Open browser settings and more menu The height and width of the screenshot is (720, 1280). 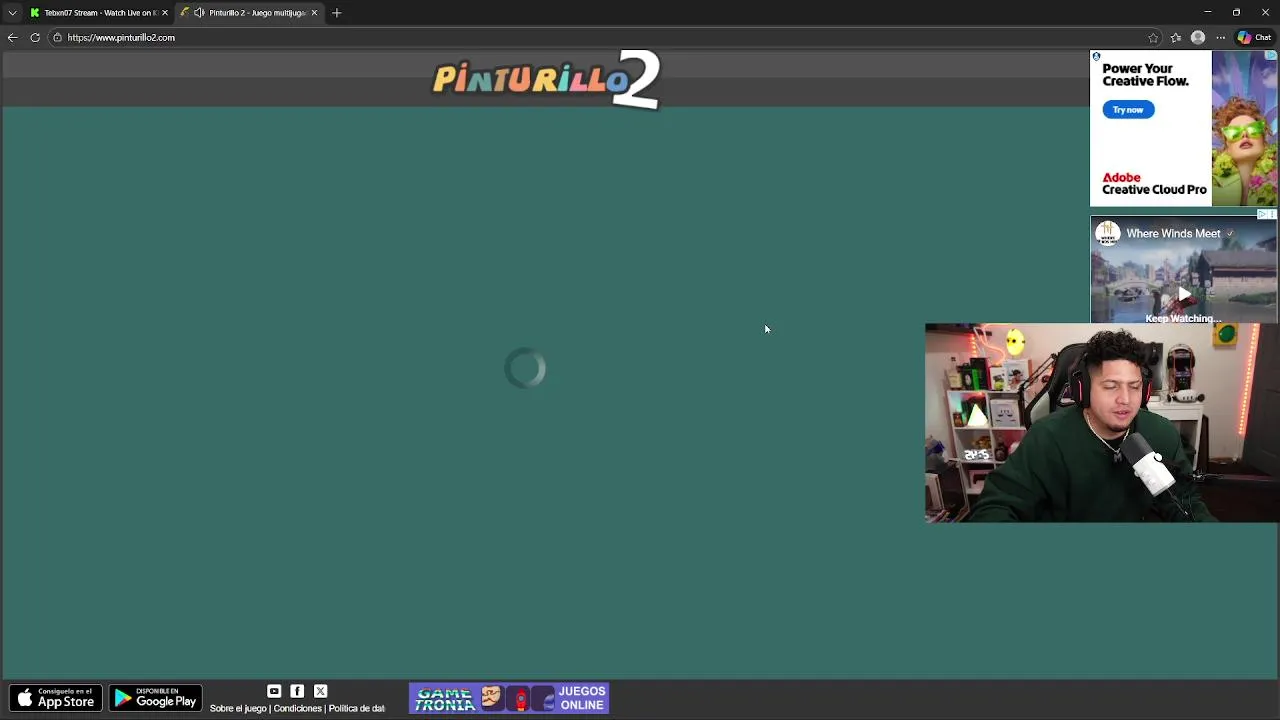coord(1220,38)
